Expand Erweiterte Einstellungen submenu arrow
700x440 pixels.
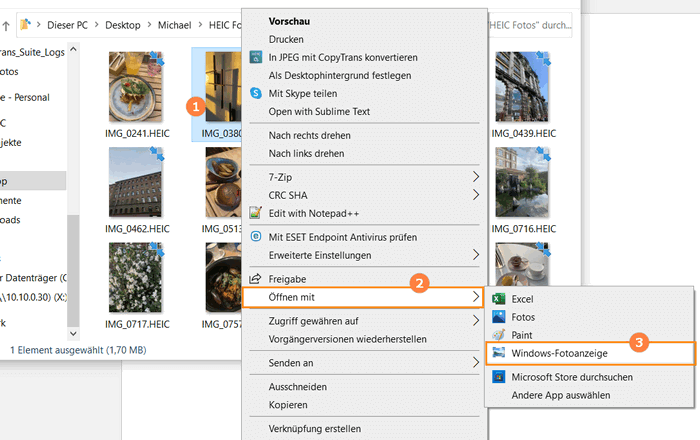[476, 255]
